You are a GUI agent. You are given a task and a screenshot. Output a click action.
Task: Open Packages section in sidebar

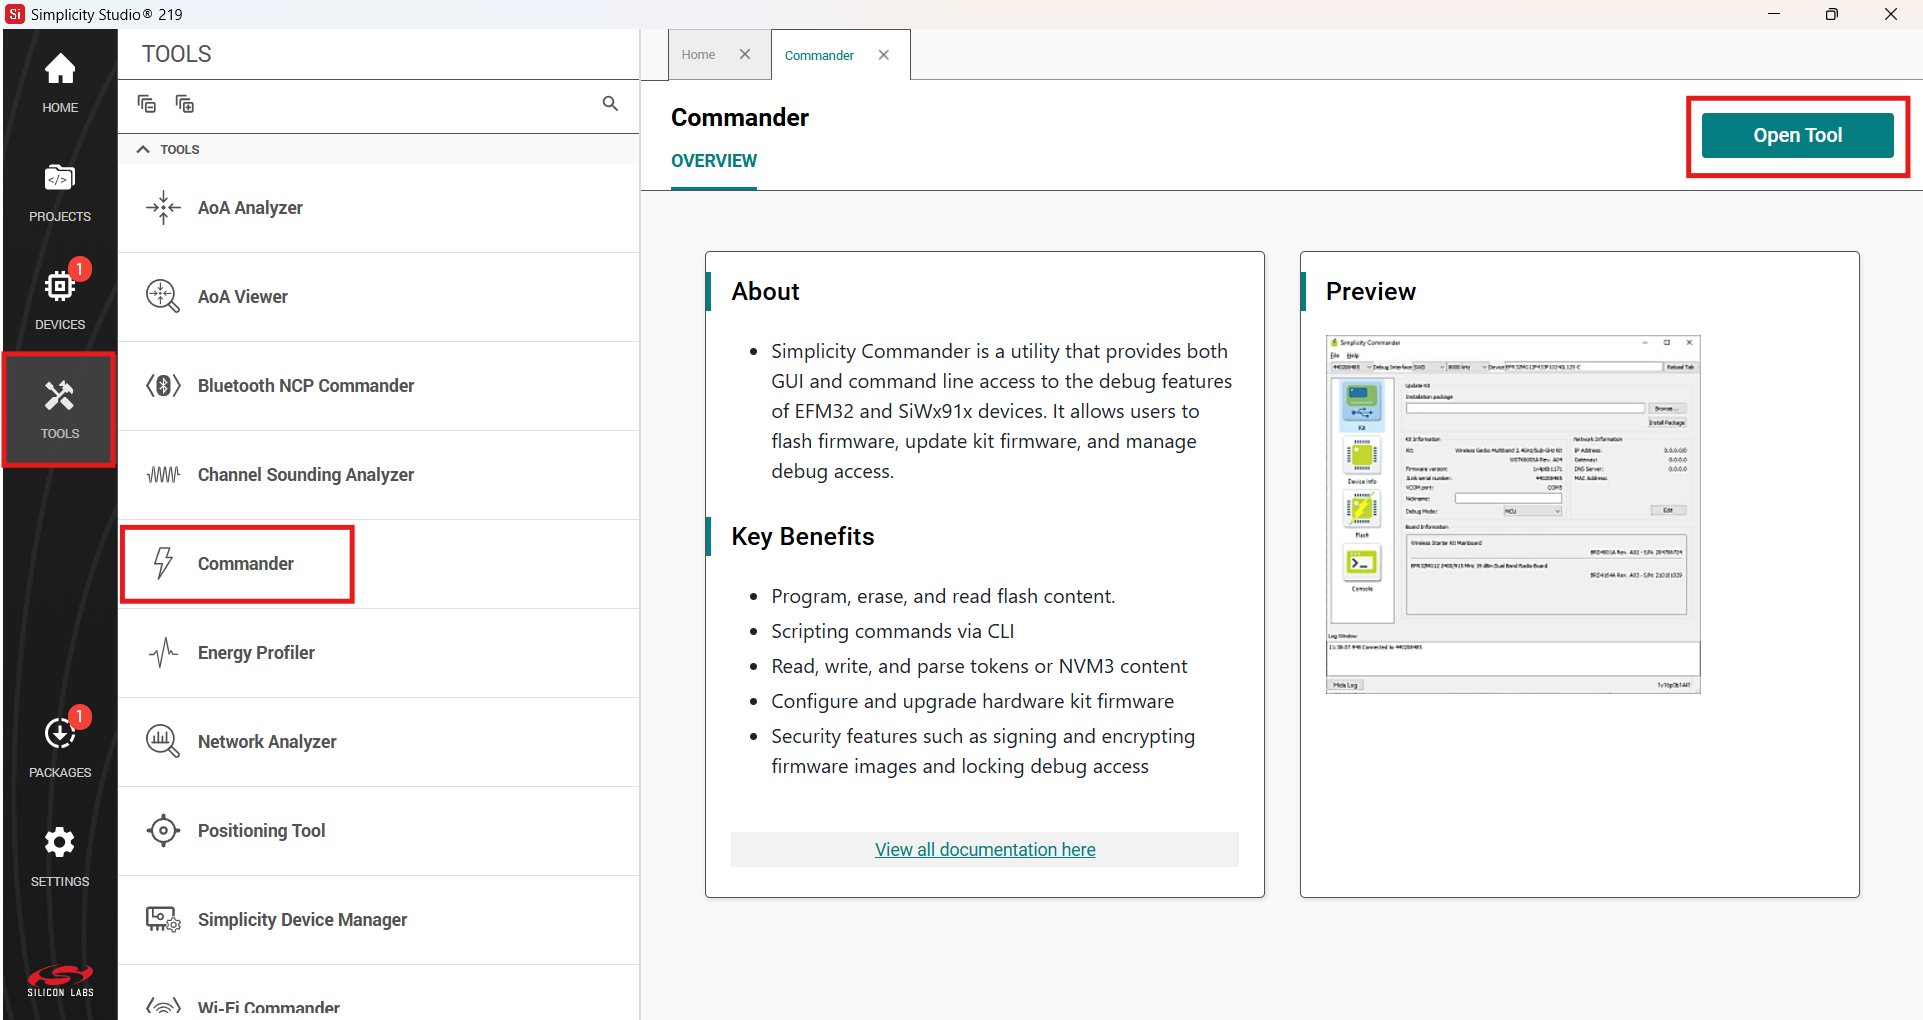[x=60, y=746]
